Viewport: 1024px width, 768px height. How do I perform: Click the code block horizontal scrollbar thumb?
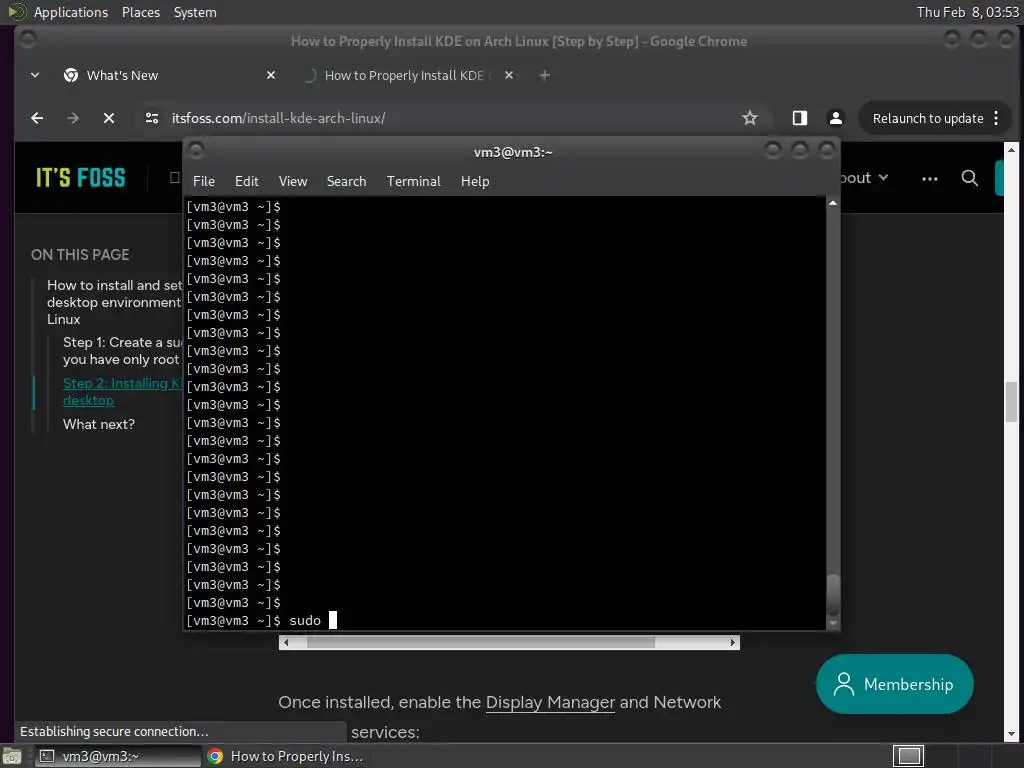tap(481, 643)
